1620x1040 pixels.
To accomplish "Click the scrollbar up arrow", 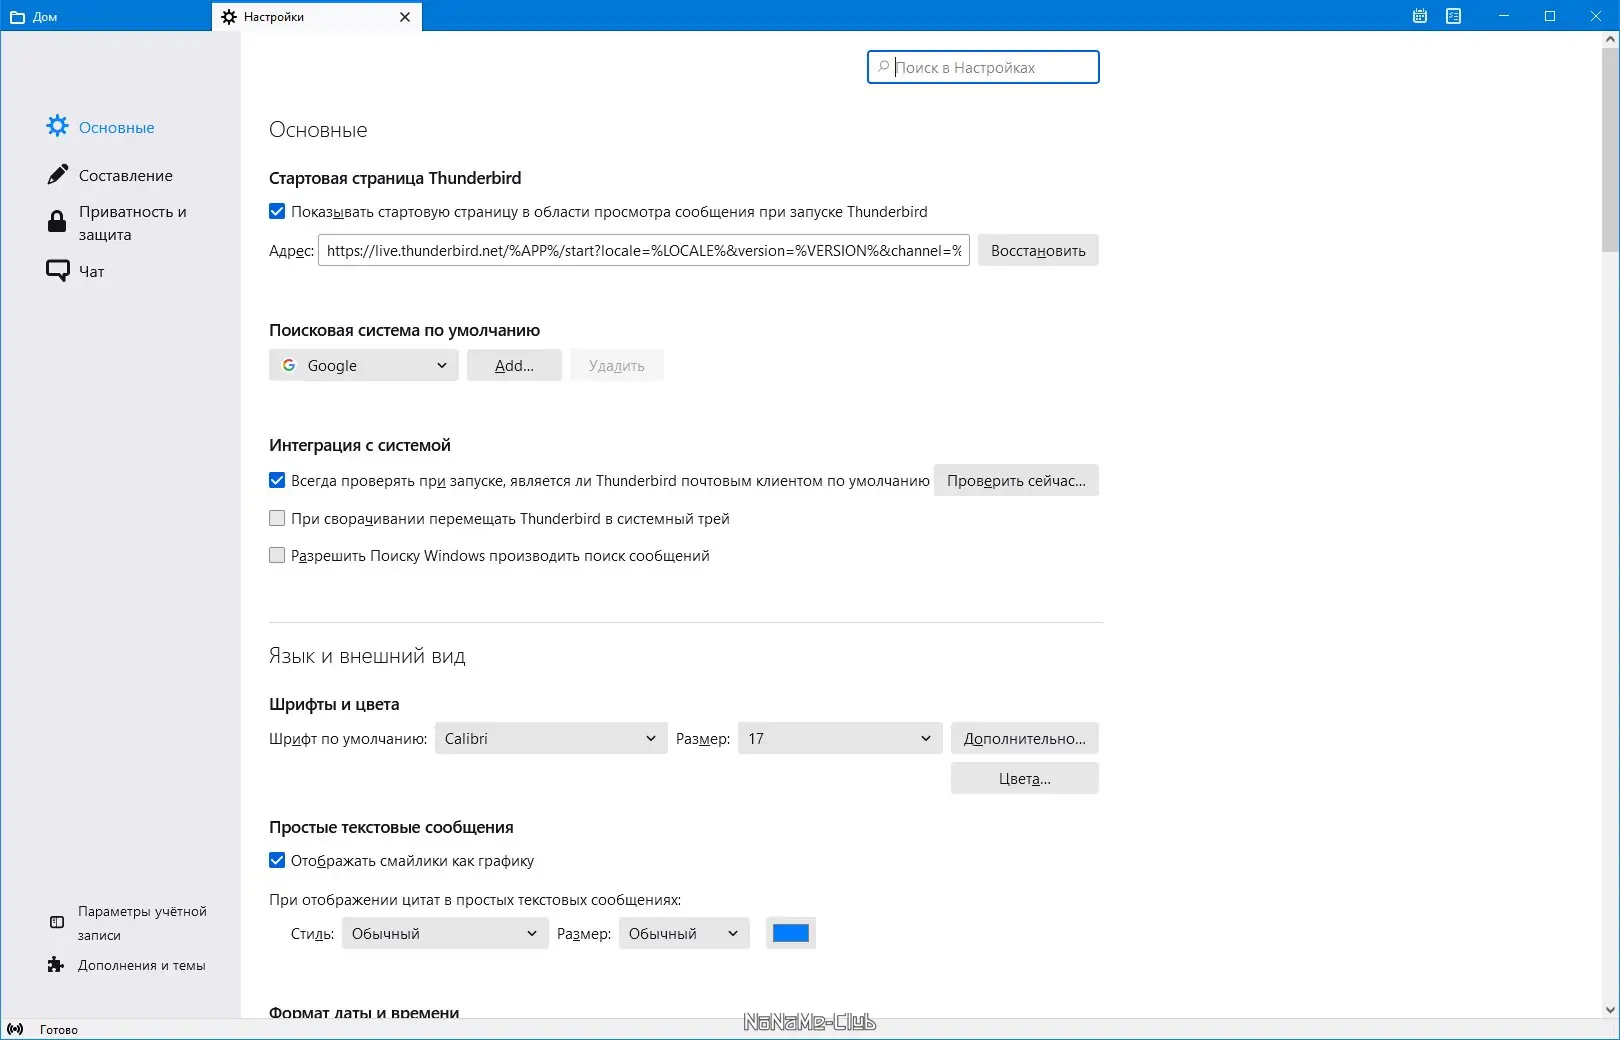I will pyautogui.click(x=1610, y=40).
